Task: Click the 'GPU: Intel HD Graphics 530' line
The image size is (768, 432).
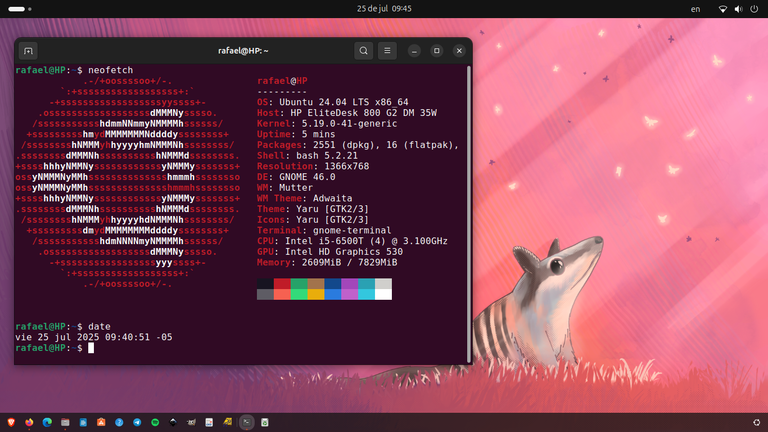Action: (x=330, y=252)
